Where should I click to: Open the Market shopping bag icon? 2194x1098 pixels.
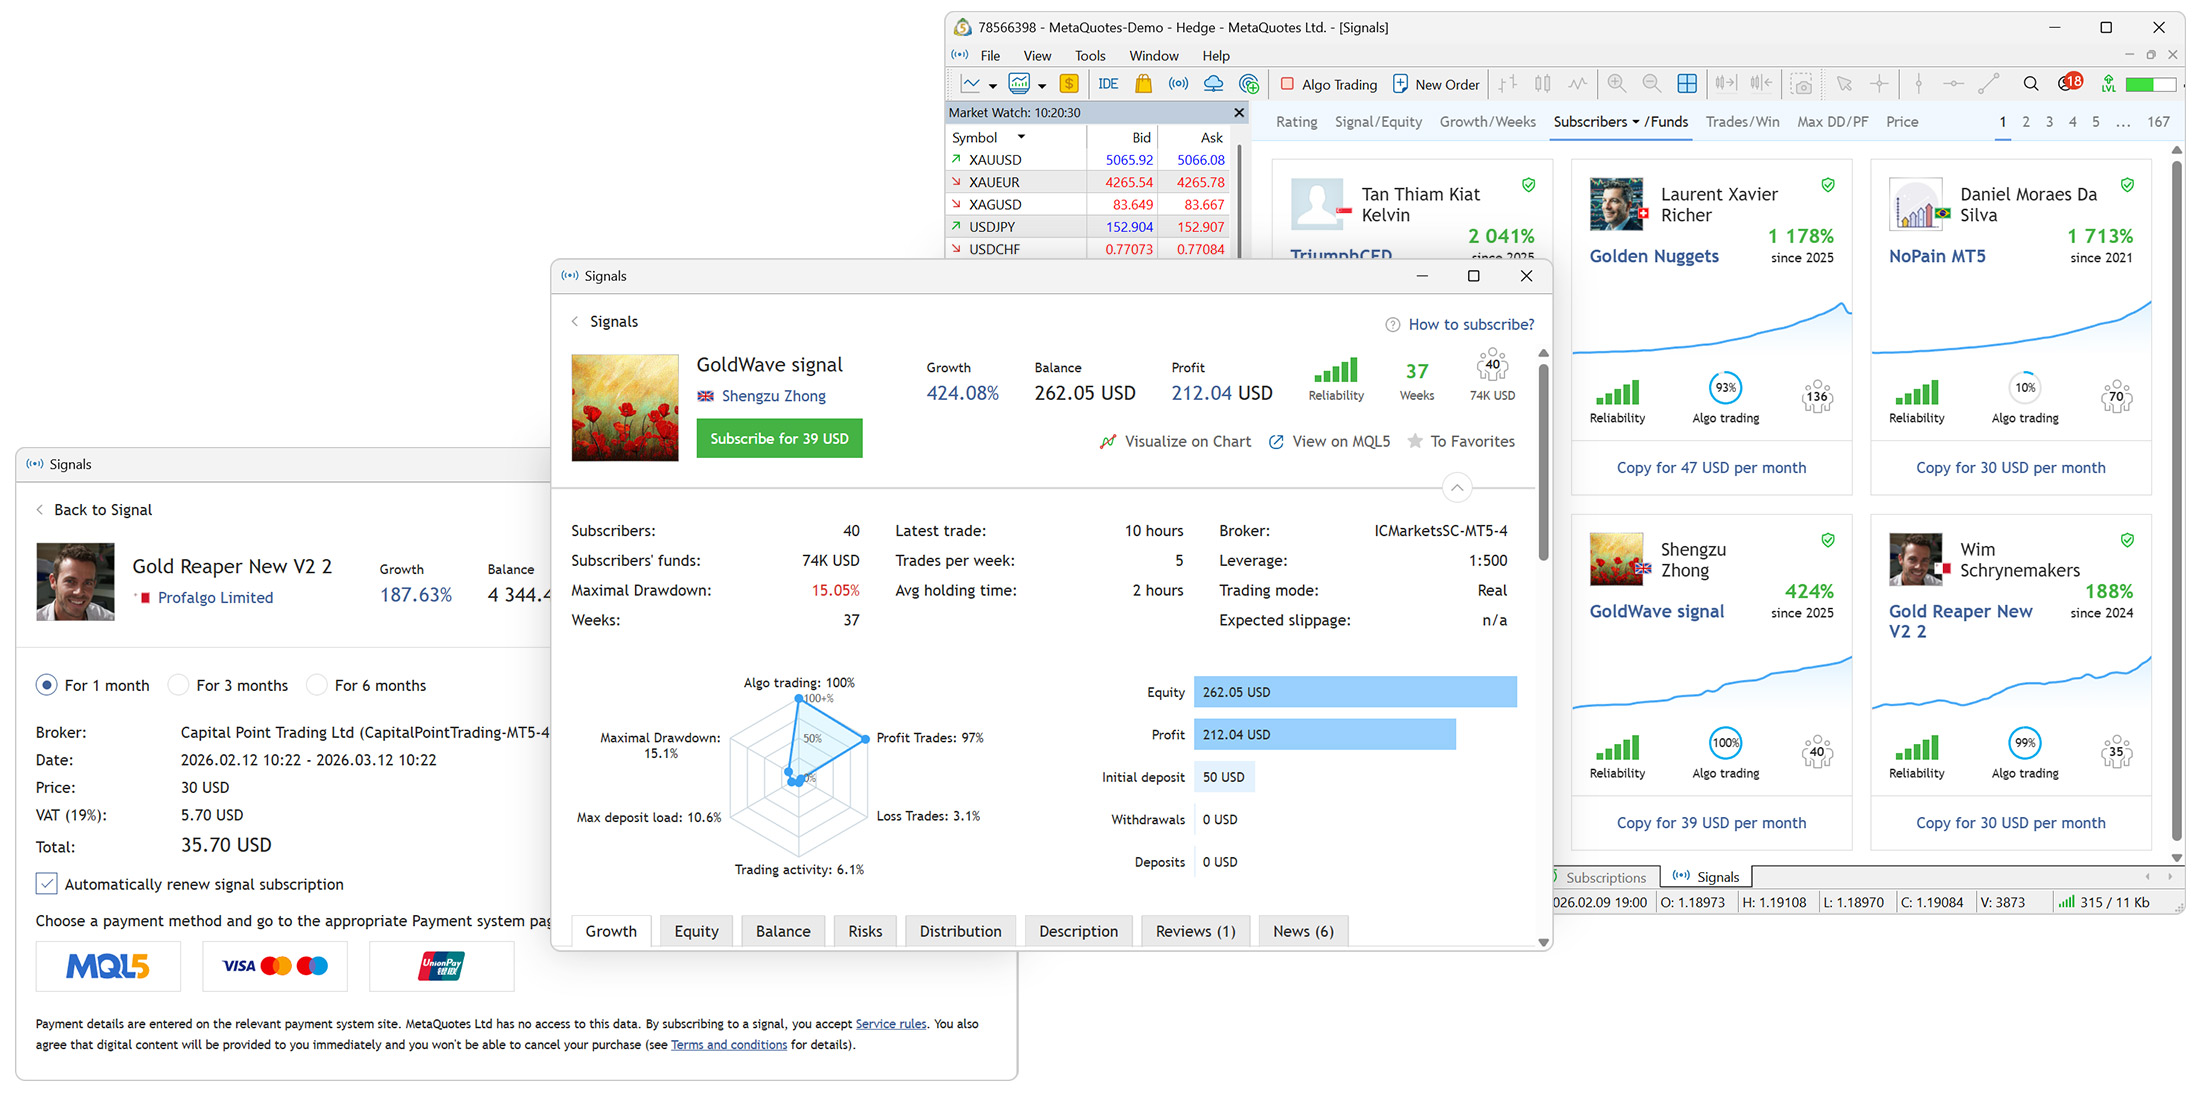[x=1143, y=84]
